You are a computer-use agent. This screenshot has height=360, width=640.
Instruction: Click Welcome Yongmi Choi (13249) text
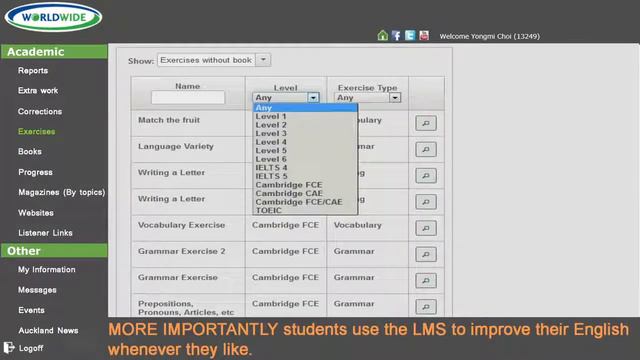click(489, 36)
